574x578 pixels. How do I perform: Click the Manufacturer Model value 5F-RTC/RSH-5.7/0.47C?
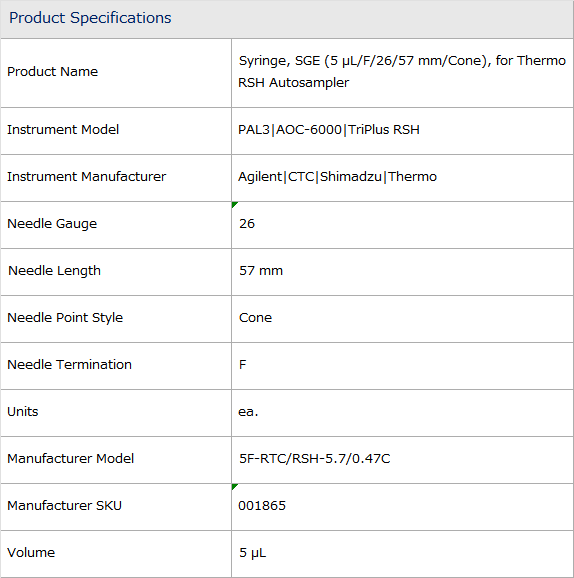pos(314,459)
